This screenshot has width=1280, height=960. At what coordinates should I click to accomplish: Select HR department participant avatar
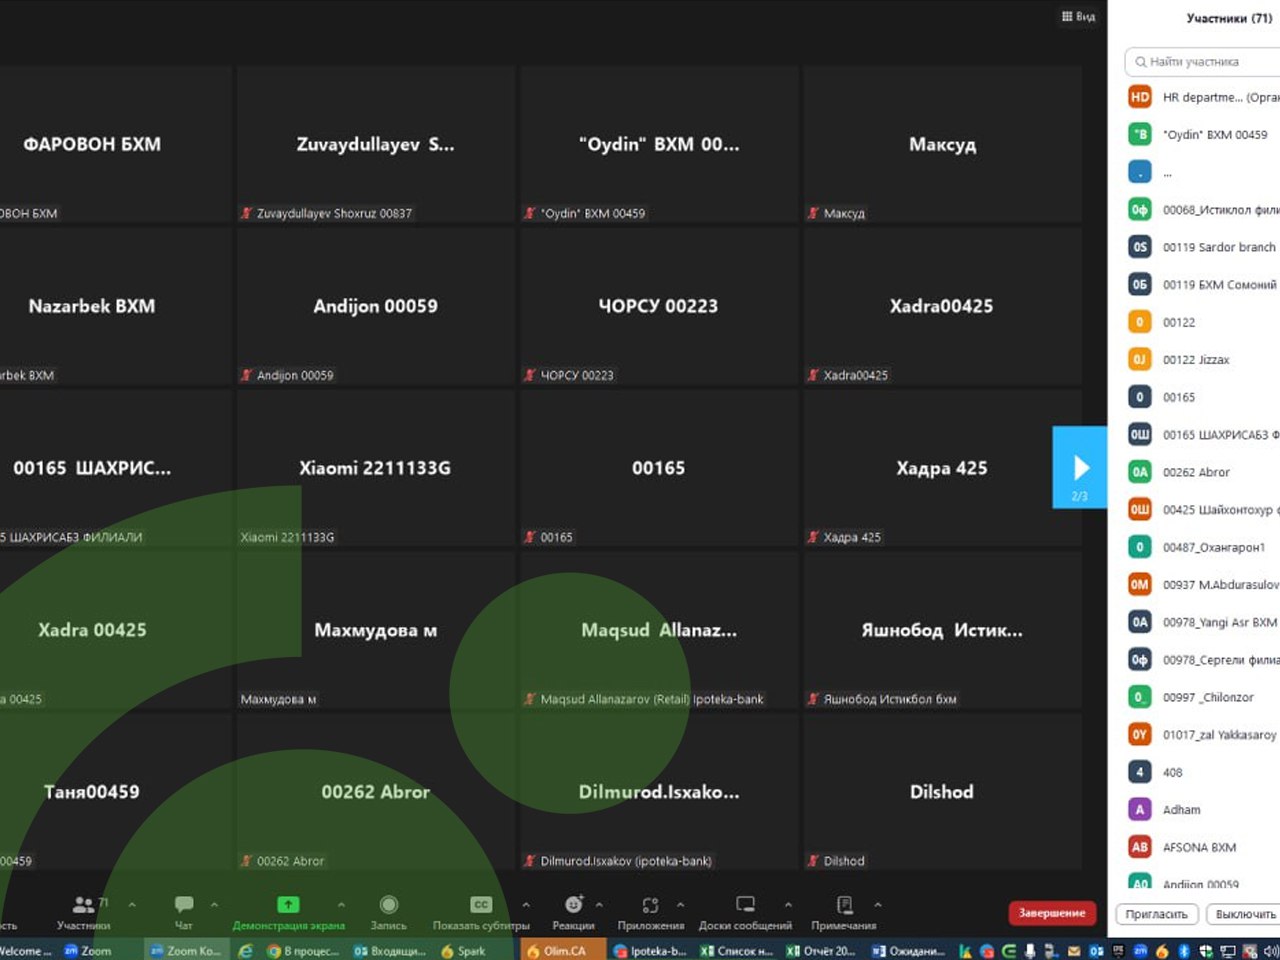click(x=1140, y=97)
